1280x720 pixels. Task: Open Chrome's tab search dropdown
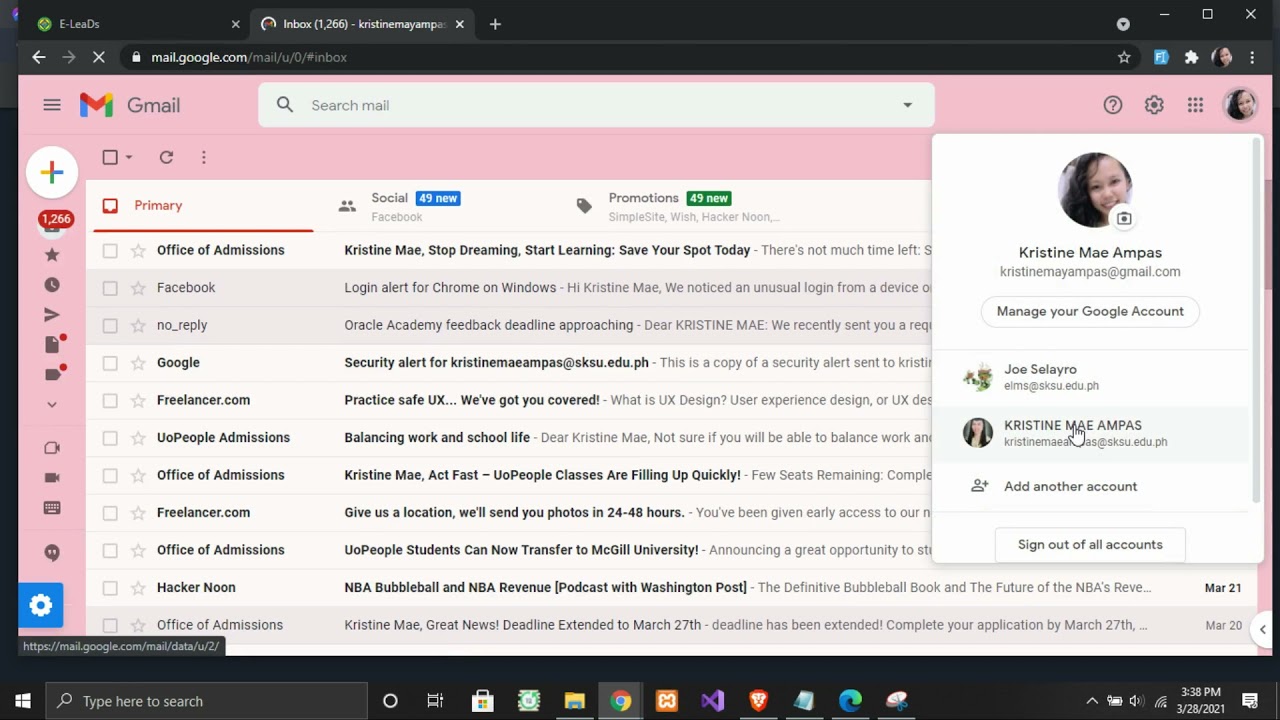[x=1123, y=24]
